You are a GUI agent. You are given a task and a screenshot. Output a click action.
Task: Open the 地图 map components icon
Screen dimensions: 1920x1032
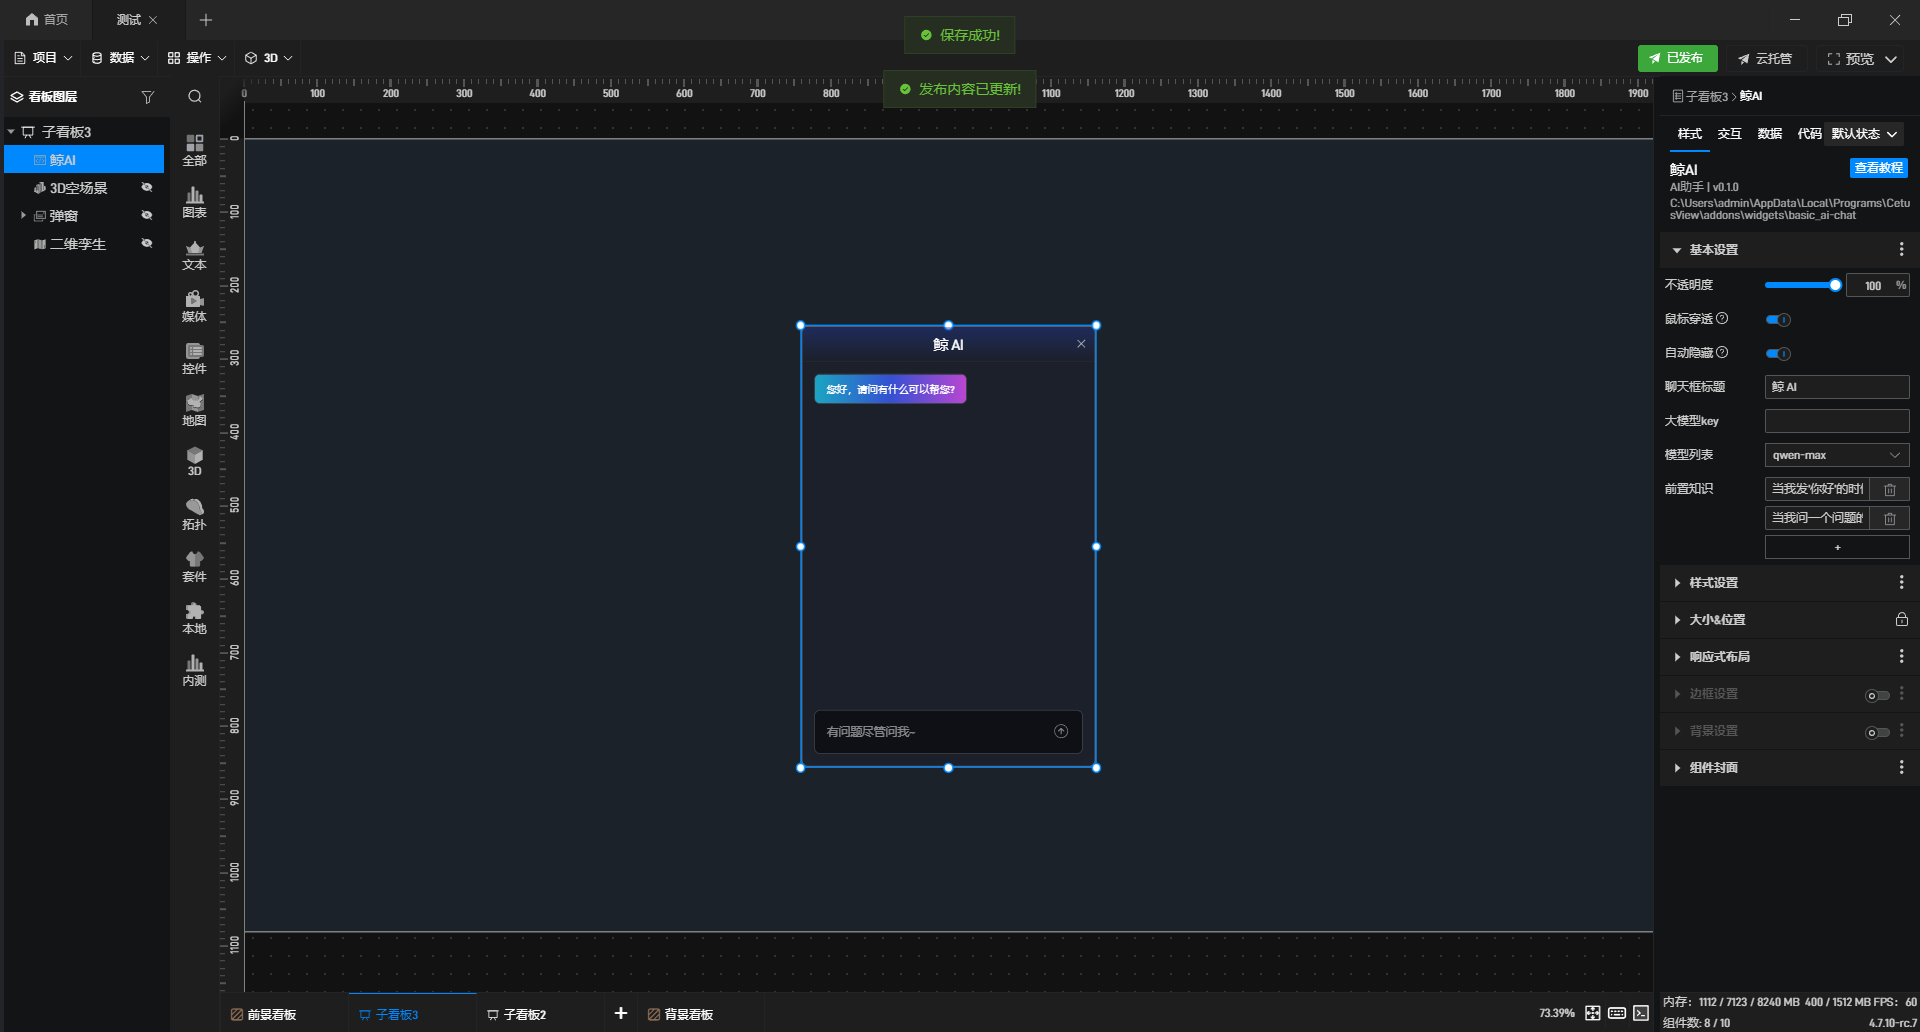tap(195, 411)
